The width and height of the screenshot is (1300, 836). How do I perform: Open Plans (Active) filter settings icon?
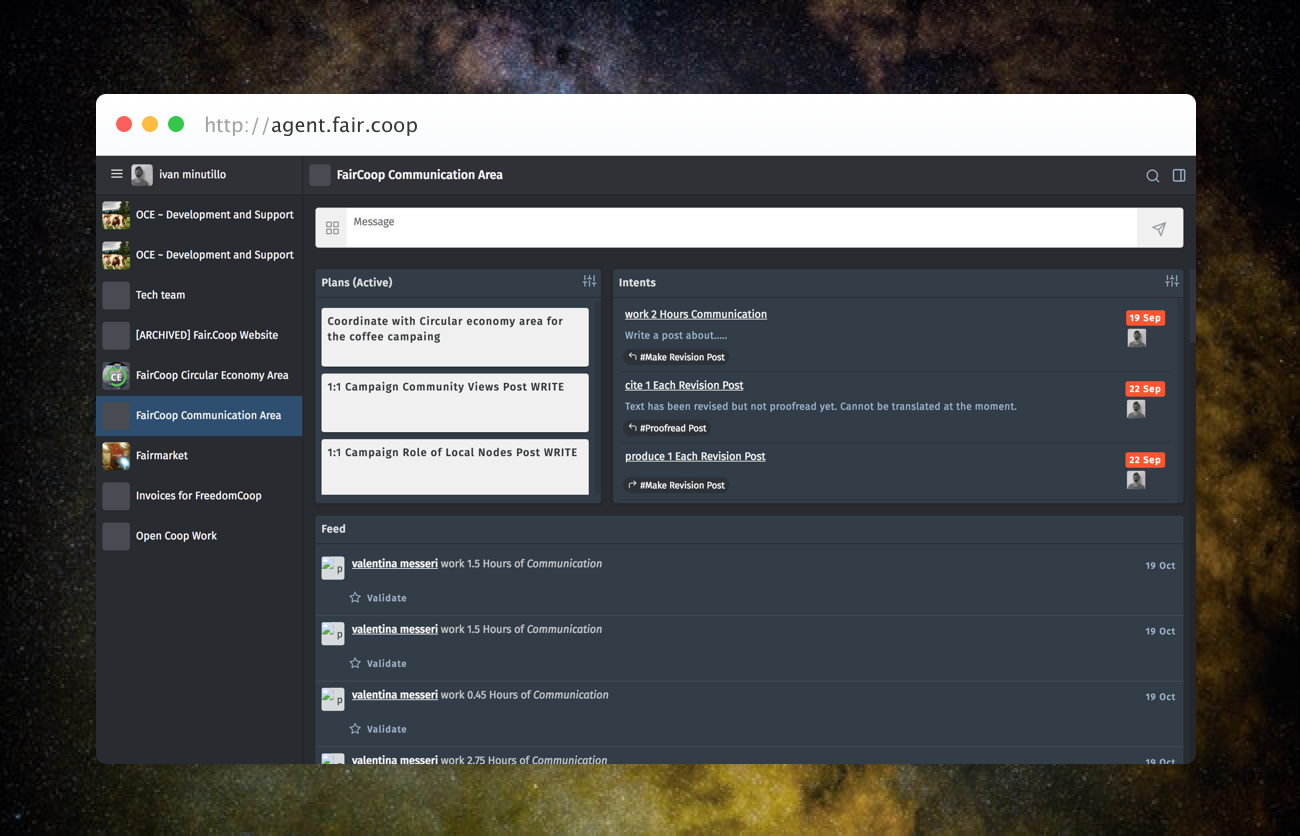click(x=589, y=282)
